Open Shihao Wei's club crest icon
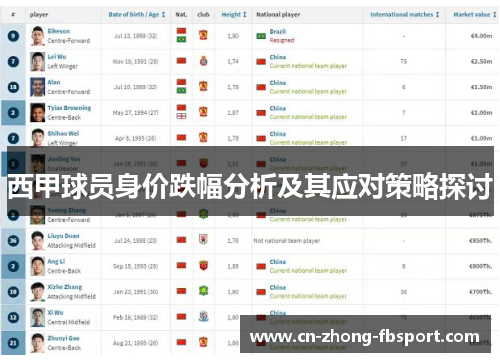 (x=203, y=137)
